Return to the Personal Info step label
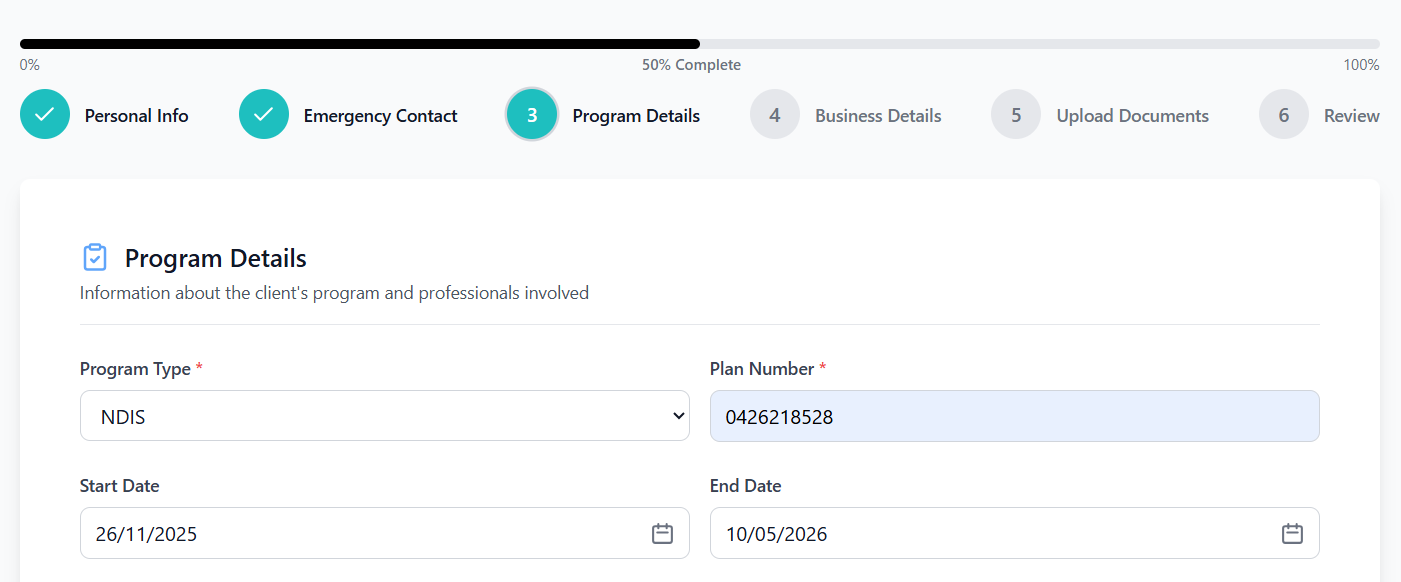The image size is (1401, 582). tap(136, 116)
